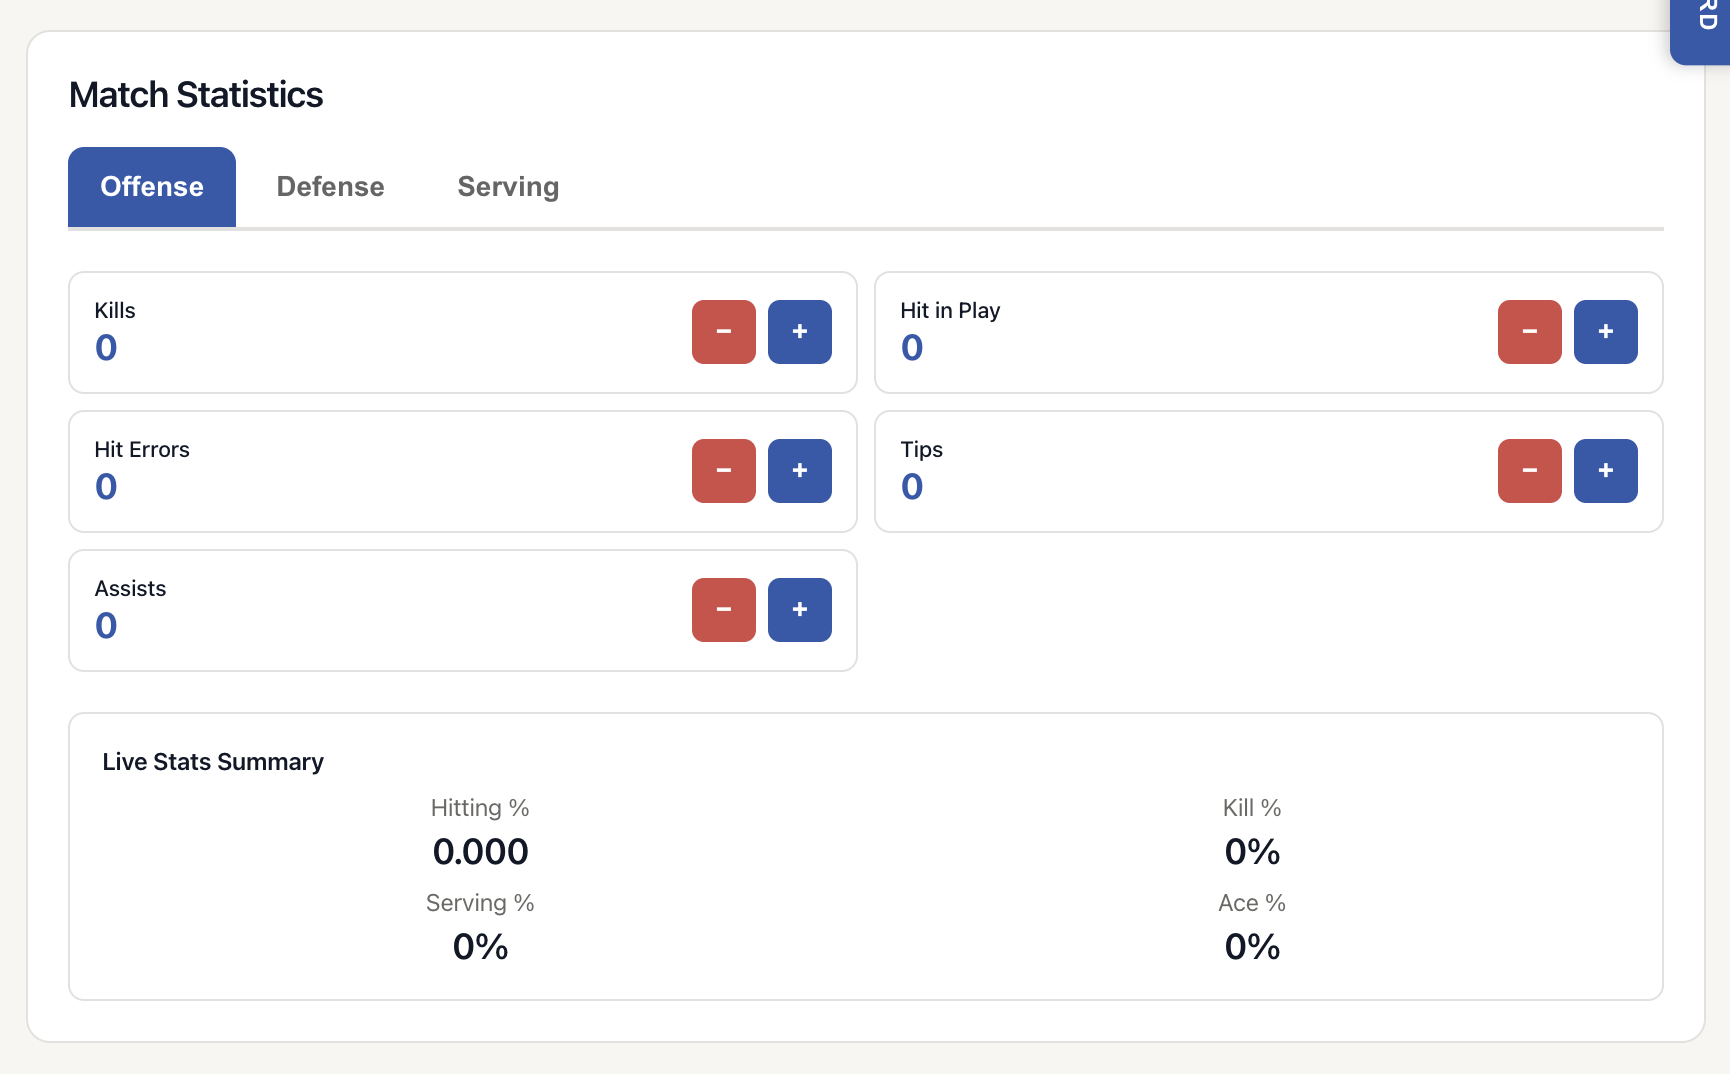The image size is (1730, 1074).
Task: Click the Kill % summary value
Action: [x=1252, y=852]
